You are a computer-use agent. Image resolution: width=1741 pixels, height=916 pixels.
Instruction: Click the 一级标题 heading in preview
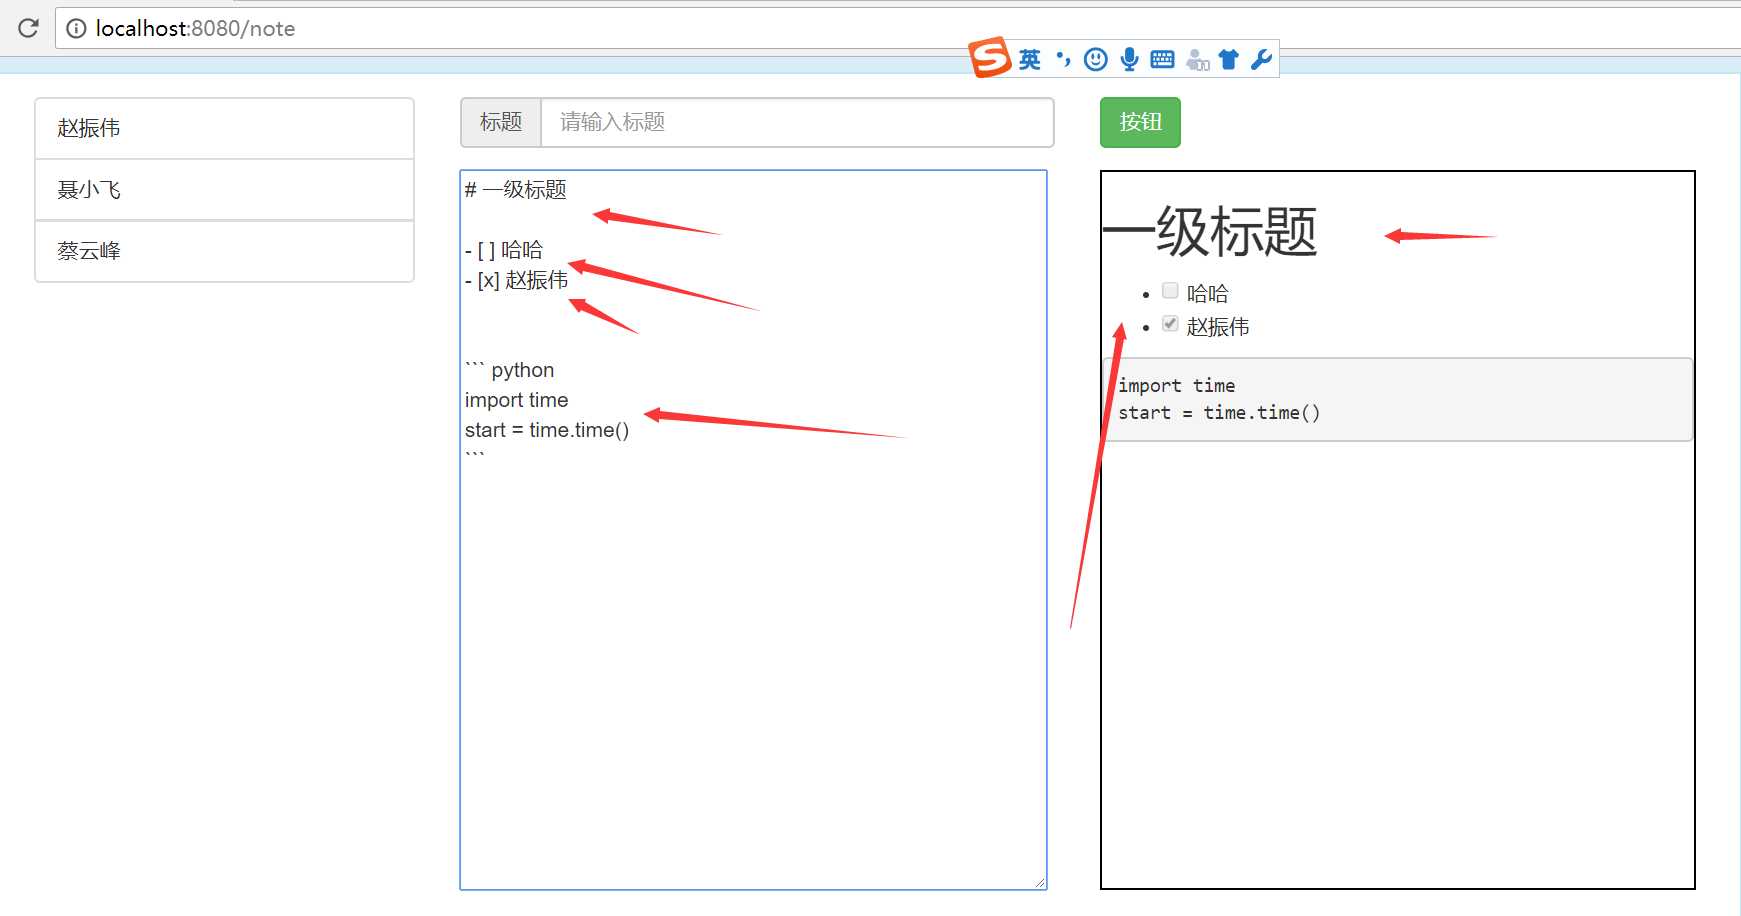(1210, 232)
